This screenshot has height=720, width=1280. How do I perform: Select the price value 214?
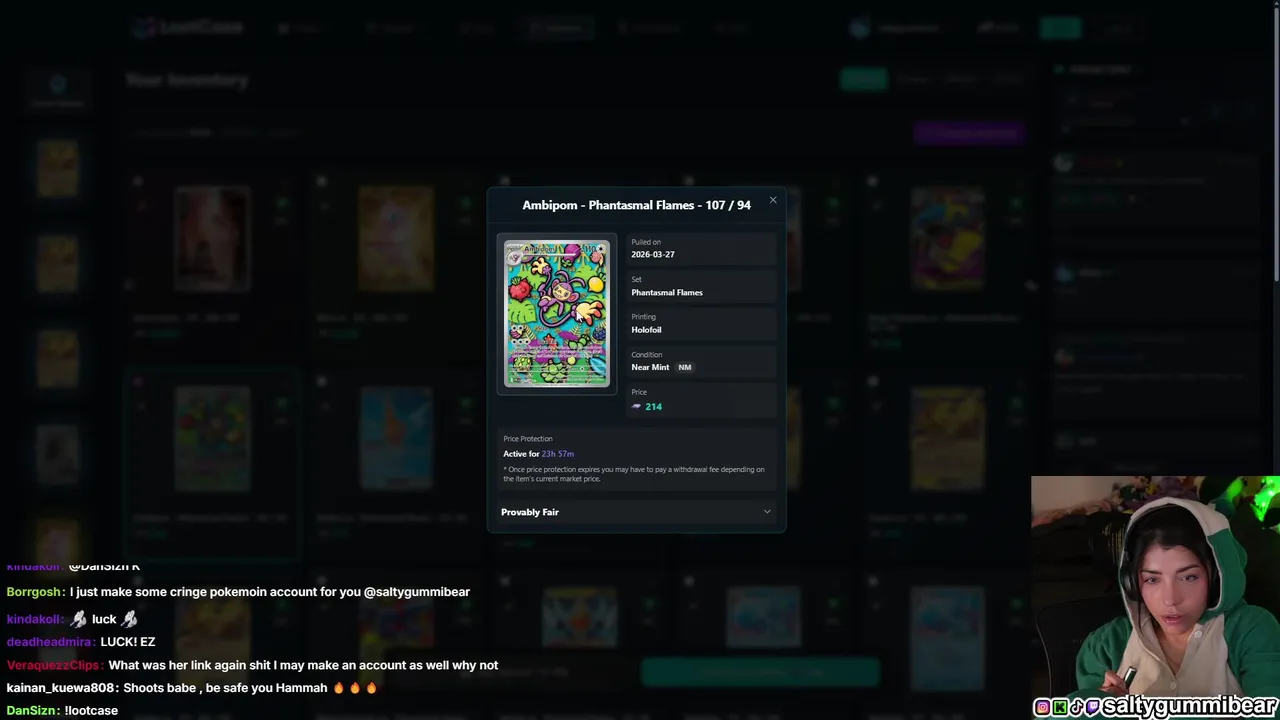pos(654,407)
